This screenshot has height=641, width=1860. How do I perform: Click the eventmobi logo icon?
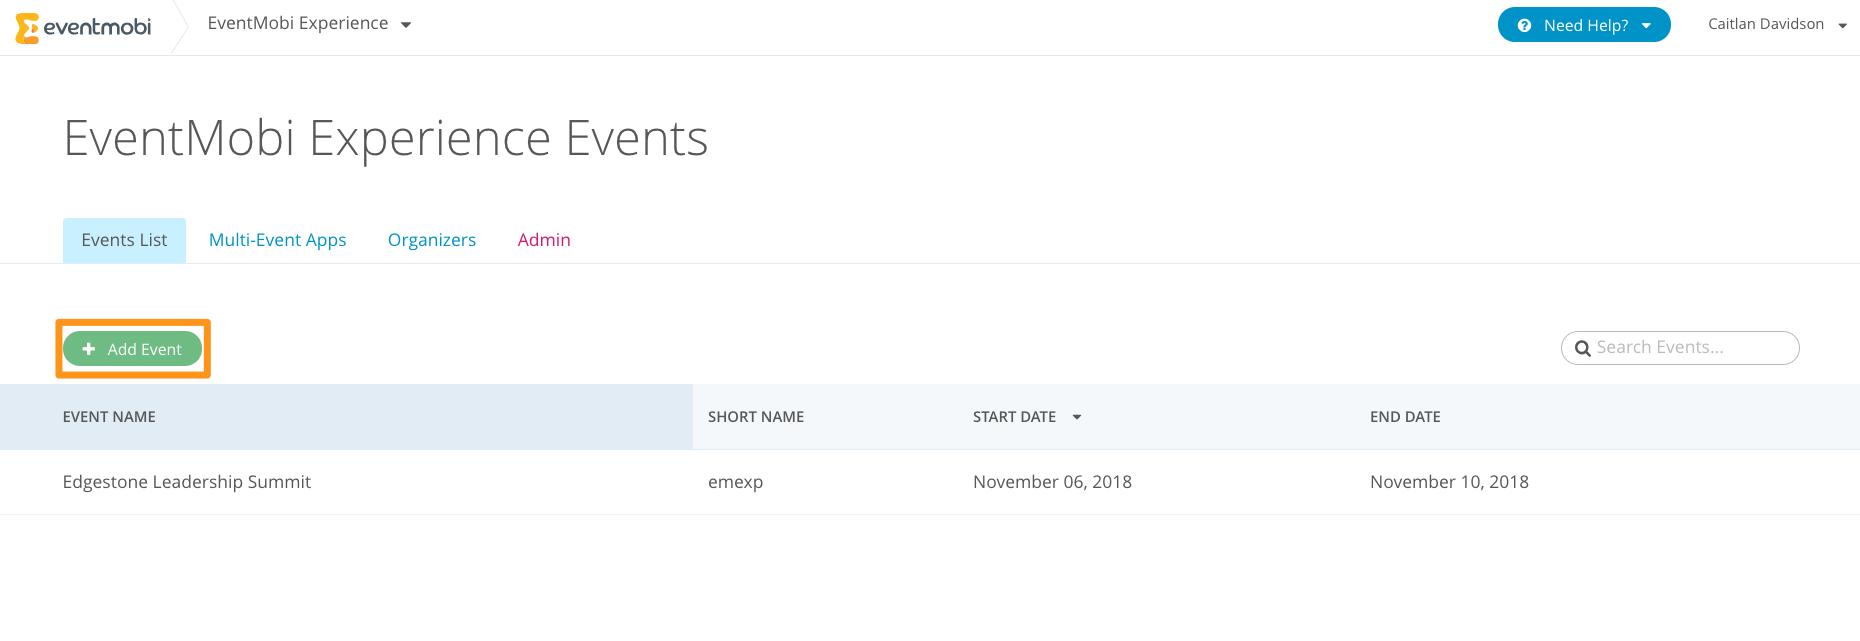pyautogui.click(x=27, y=28)
